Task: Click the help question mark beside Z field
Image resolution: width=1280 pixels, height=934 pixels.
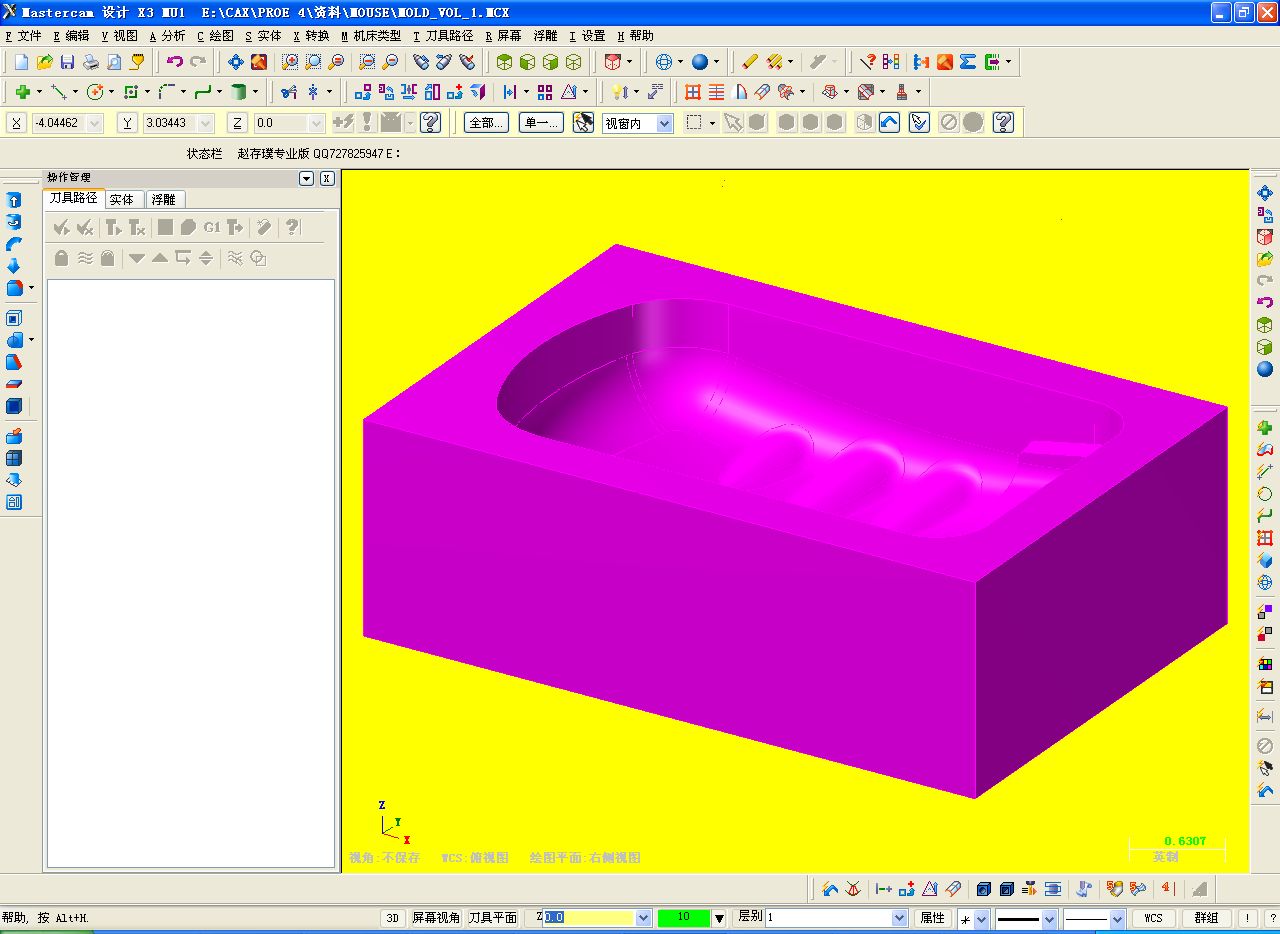Action: [x=431, y=123]
